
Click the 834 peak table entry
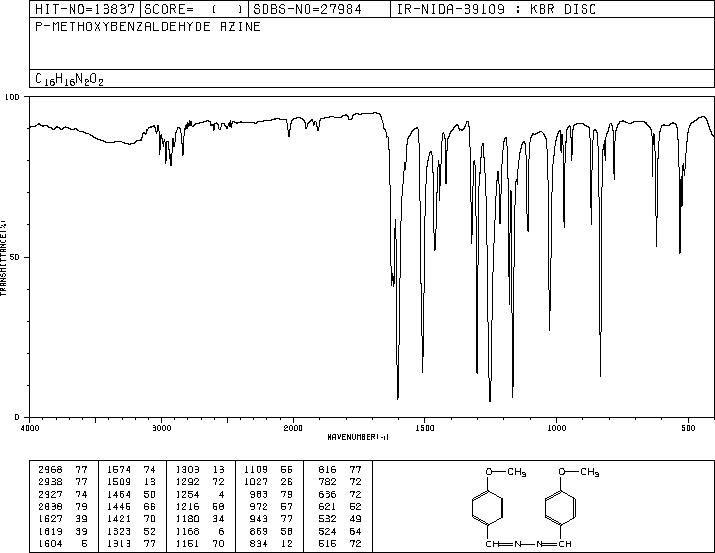point(340,544)
